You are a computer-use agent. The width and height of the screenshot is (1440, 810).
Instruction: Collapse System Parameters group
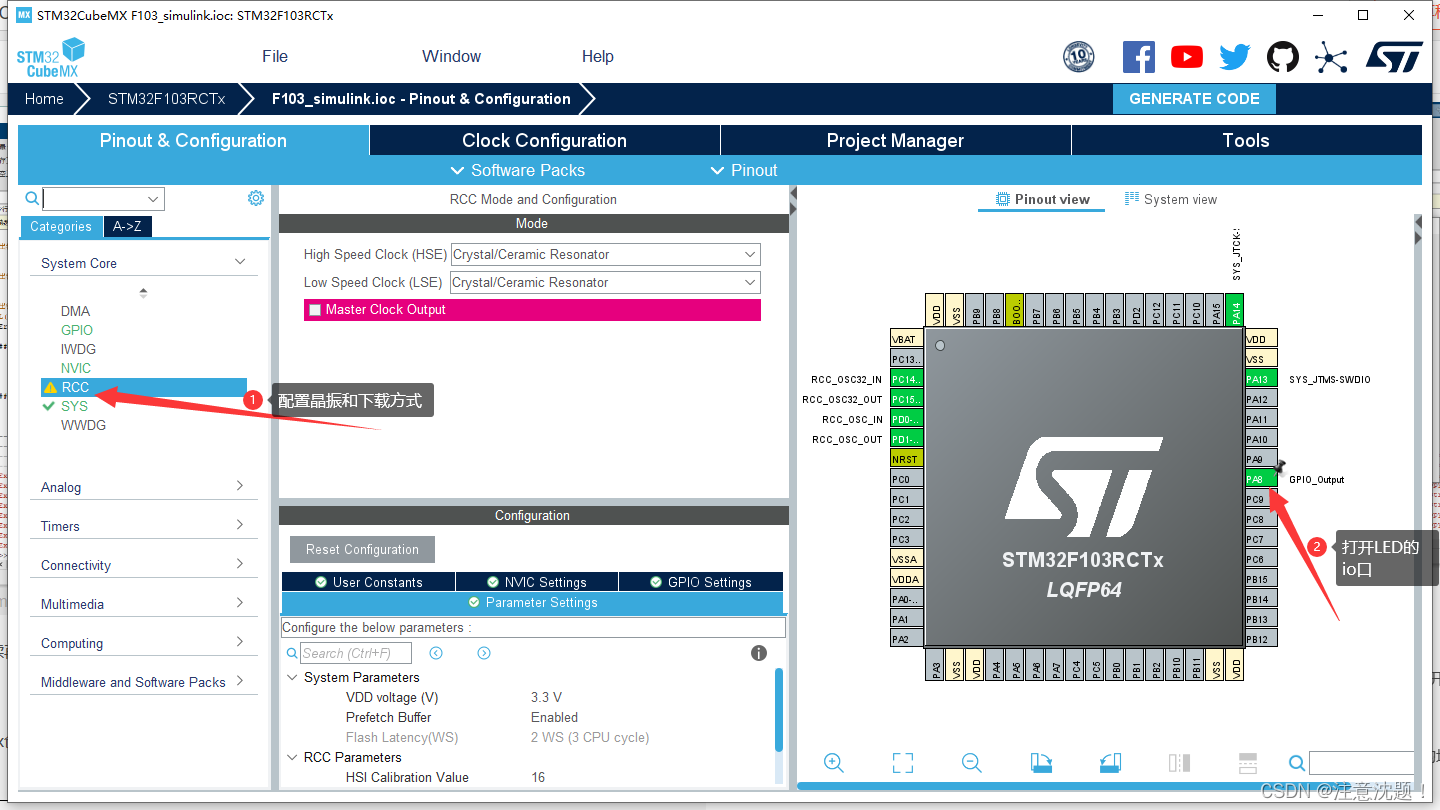[293, 677]
